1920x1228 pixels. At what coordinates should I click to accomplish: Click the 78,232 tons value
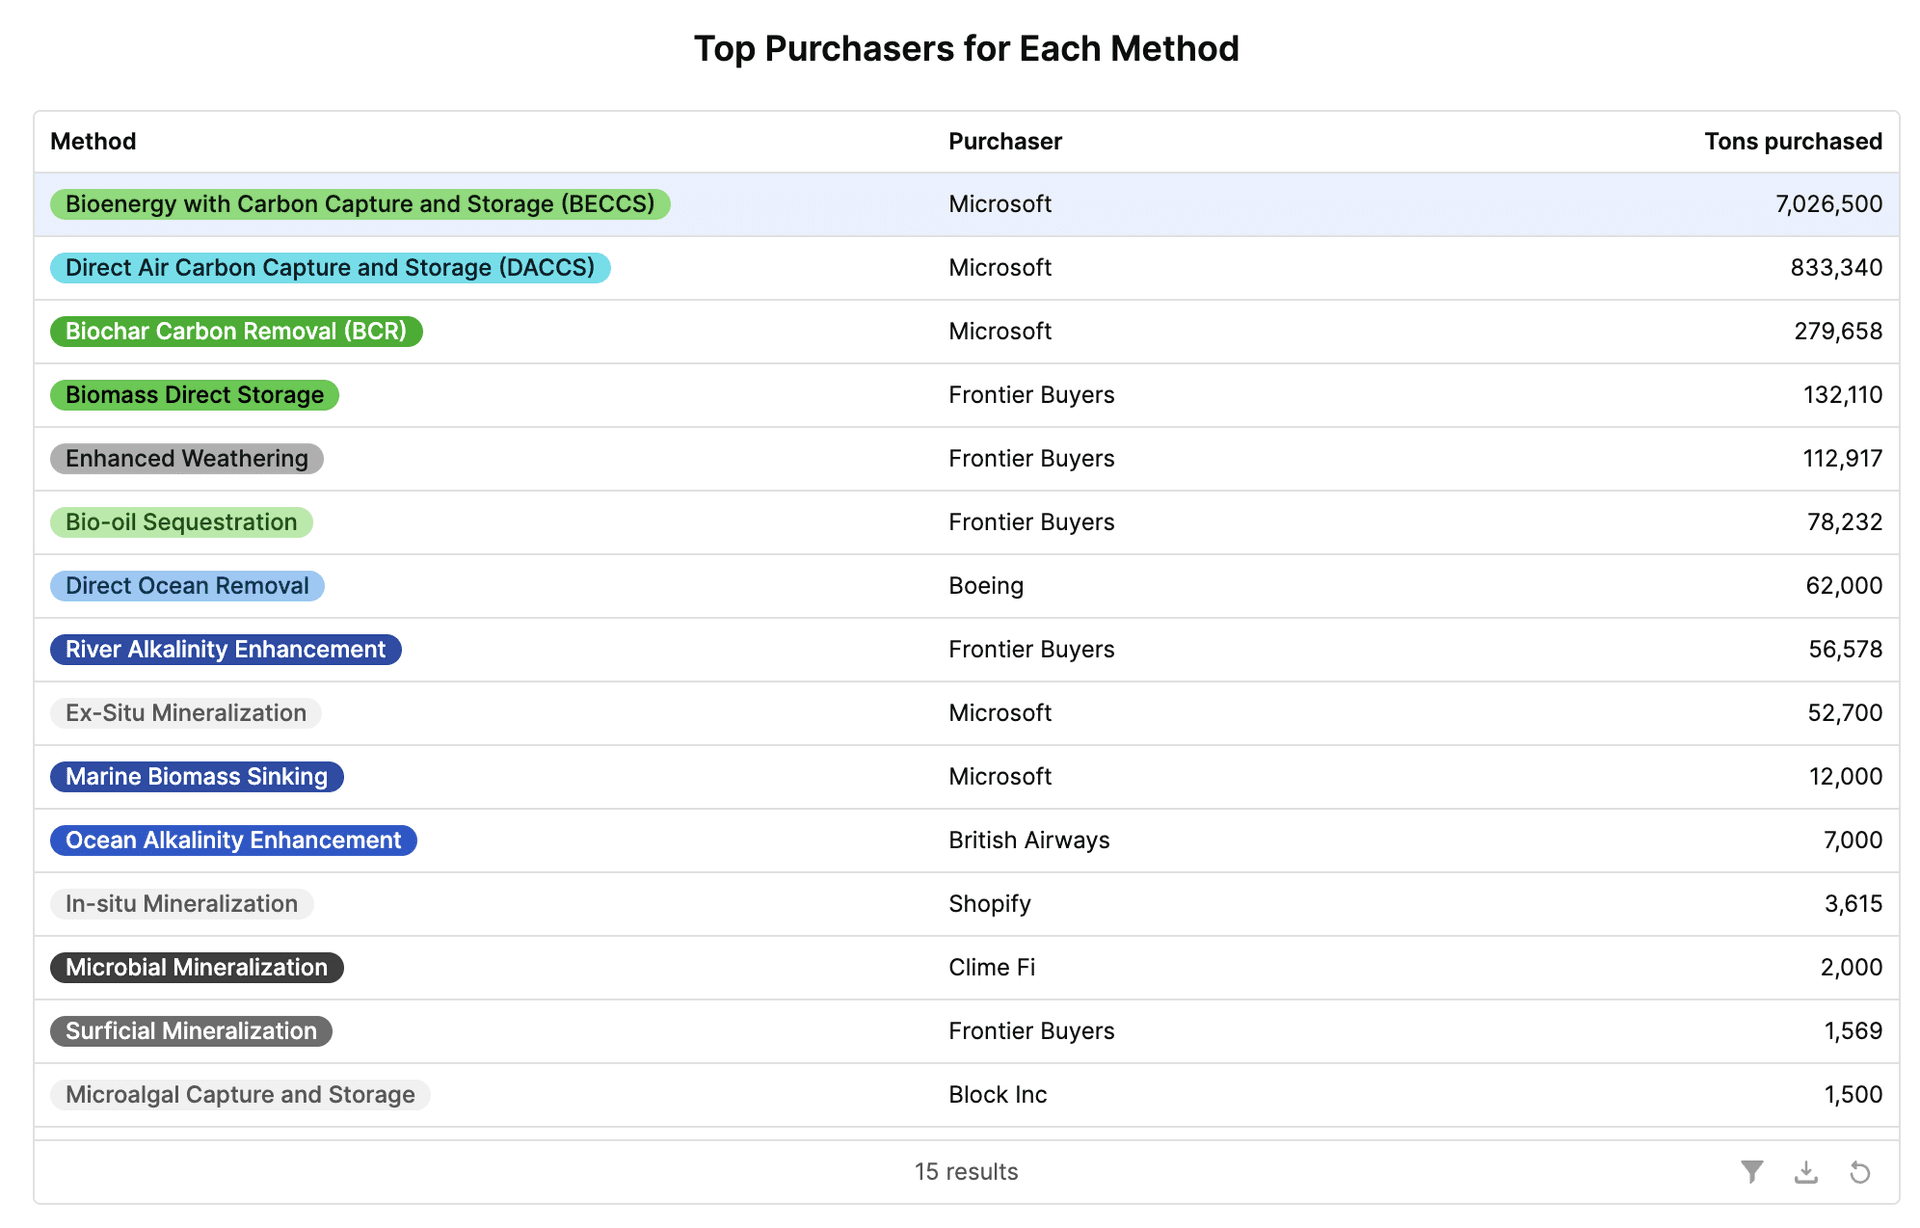click(1845, 522)
